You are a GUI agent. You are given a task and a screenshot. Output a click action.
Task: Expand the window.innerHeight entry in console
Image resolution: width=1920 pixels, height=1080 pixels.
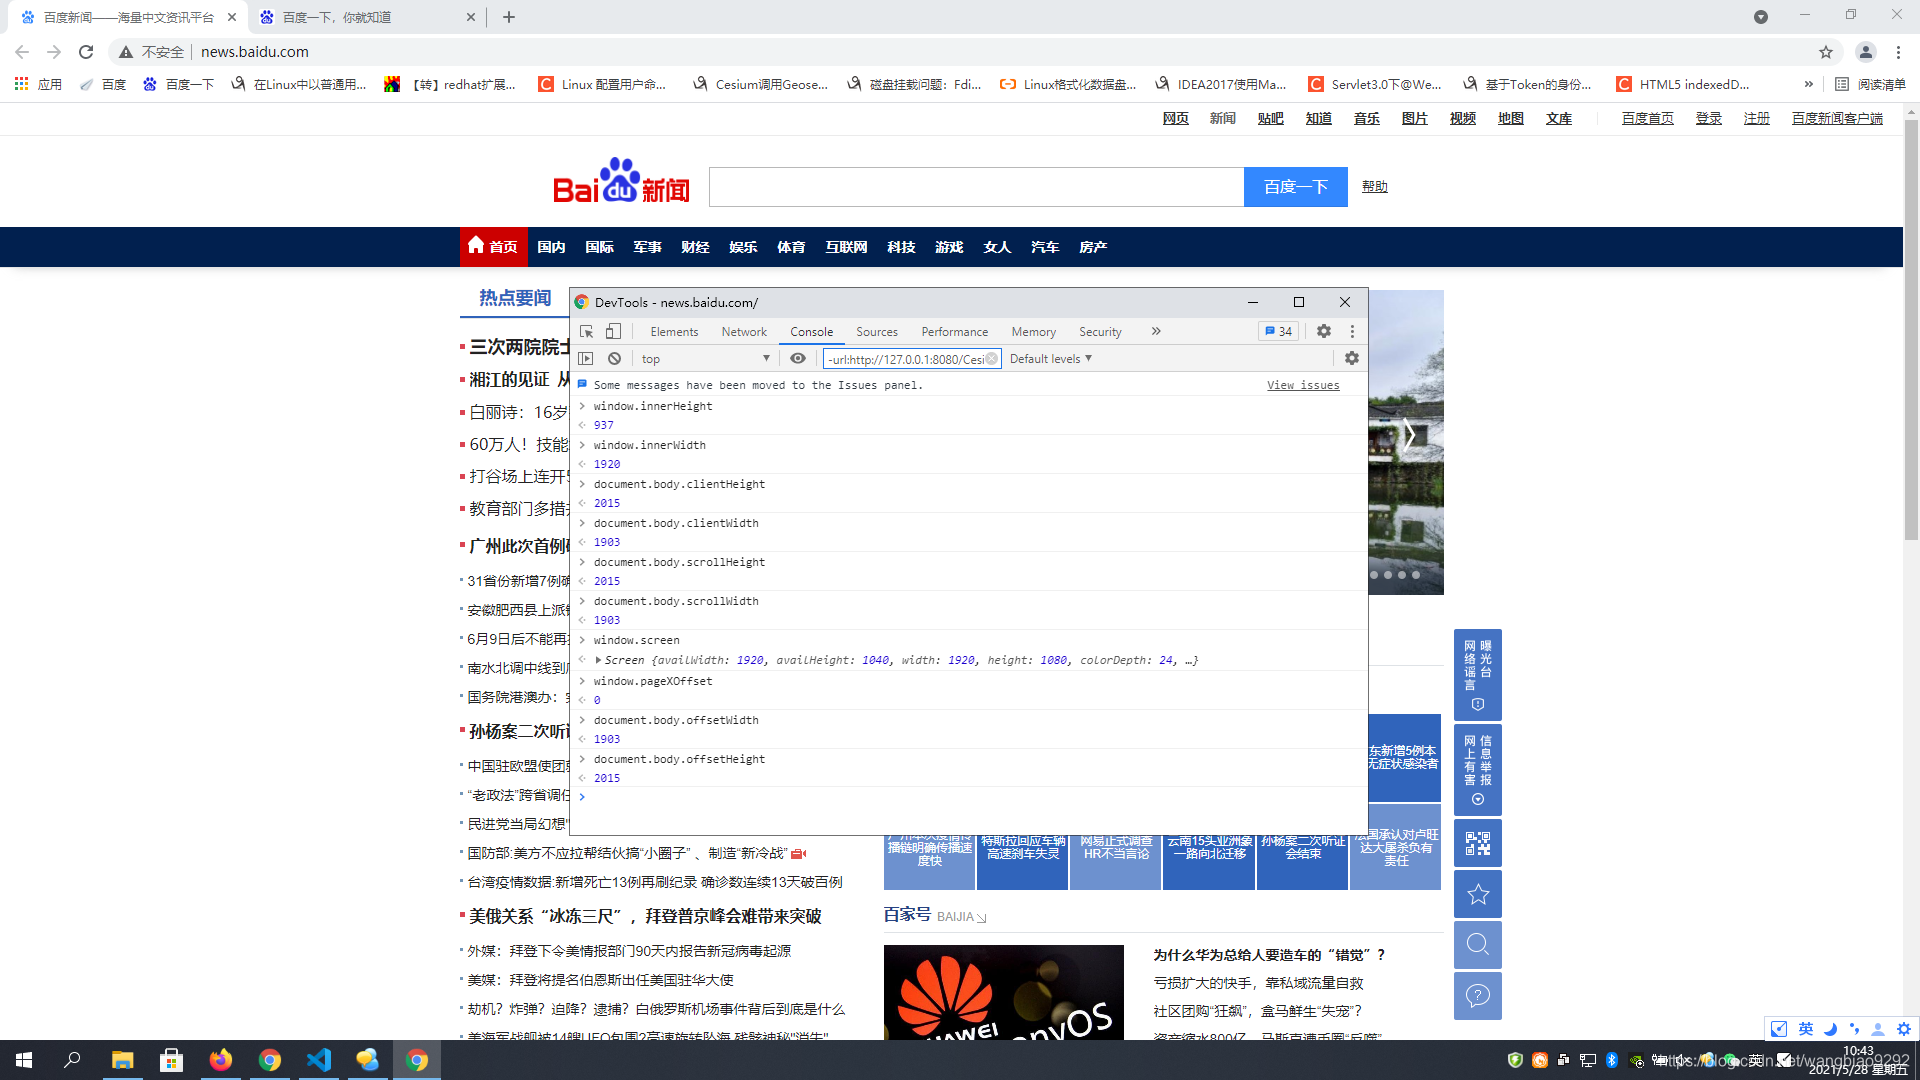582,405
